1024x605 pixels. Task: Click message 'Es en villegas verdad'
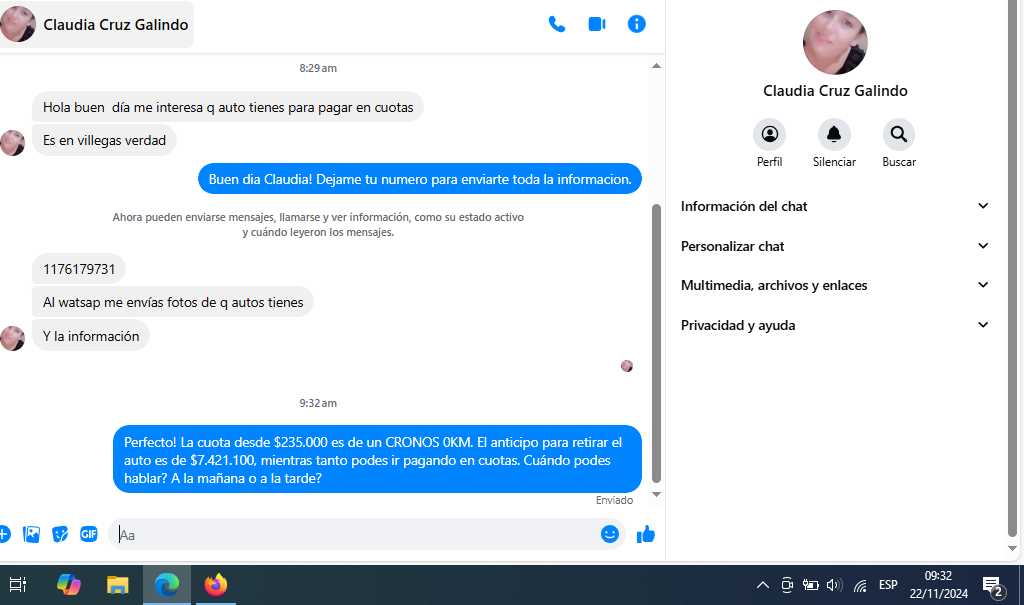click(x=104, y=140)
